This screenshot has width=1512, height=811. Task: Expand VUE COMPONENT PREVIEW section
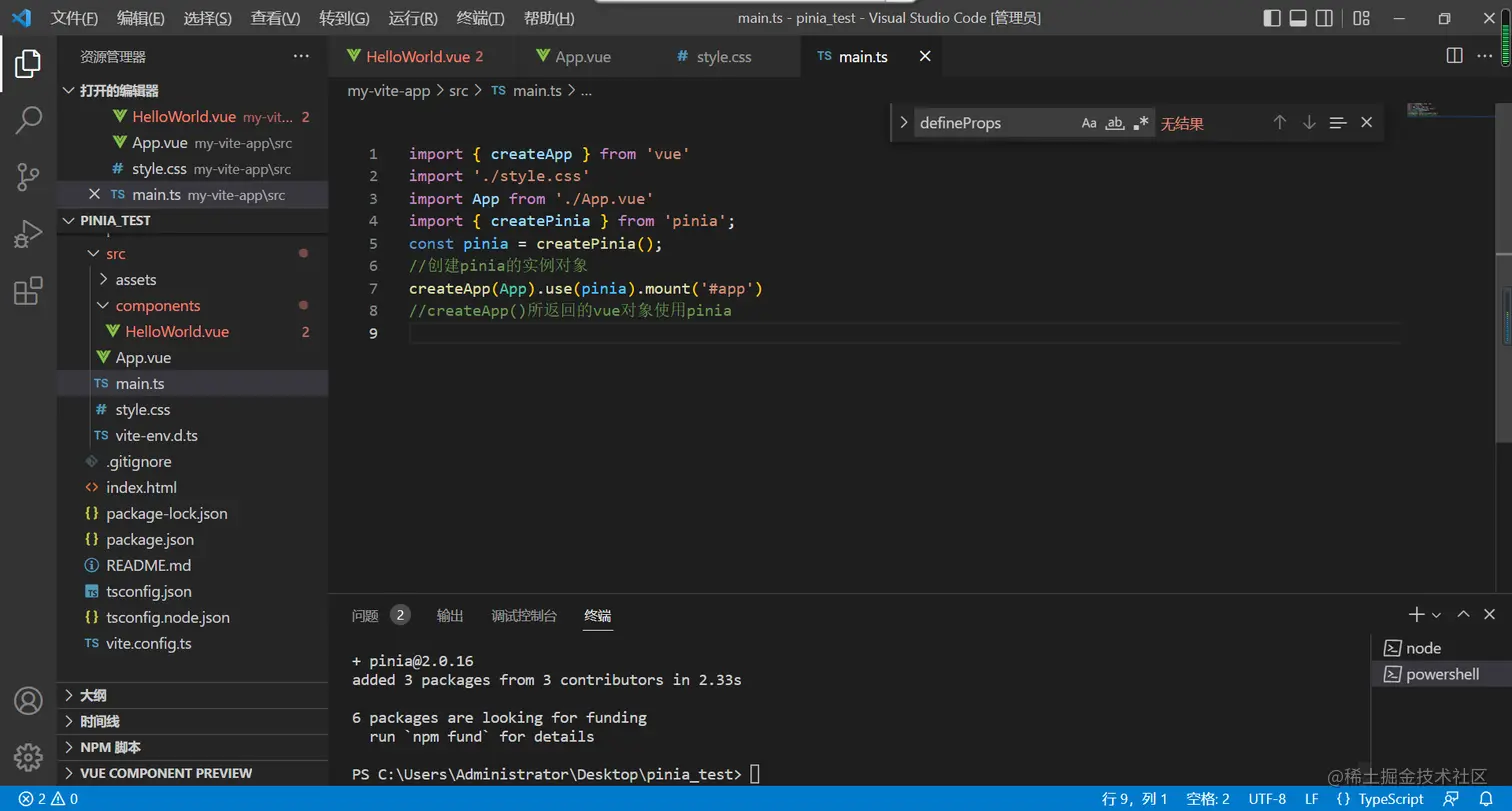pos(193,773)
